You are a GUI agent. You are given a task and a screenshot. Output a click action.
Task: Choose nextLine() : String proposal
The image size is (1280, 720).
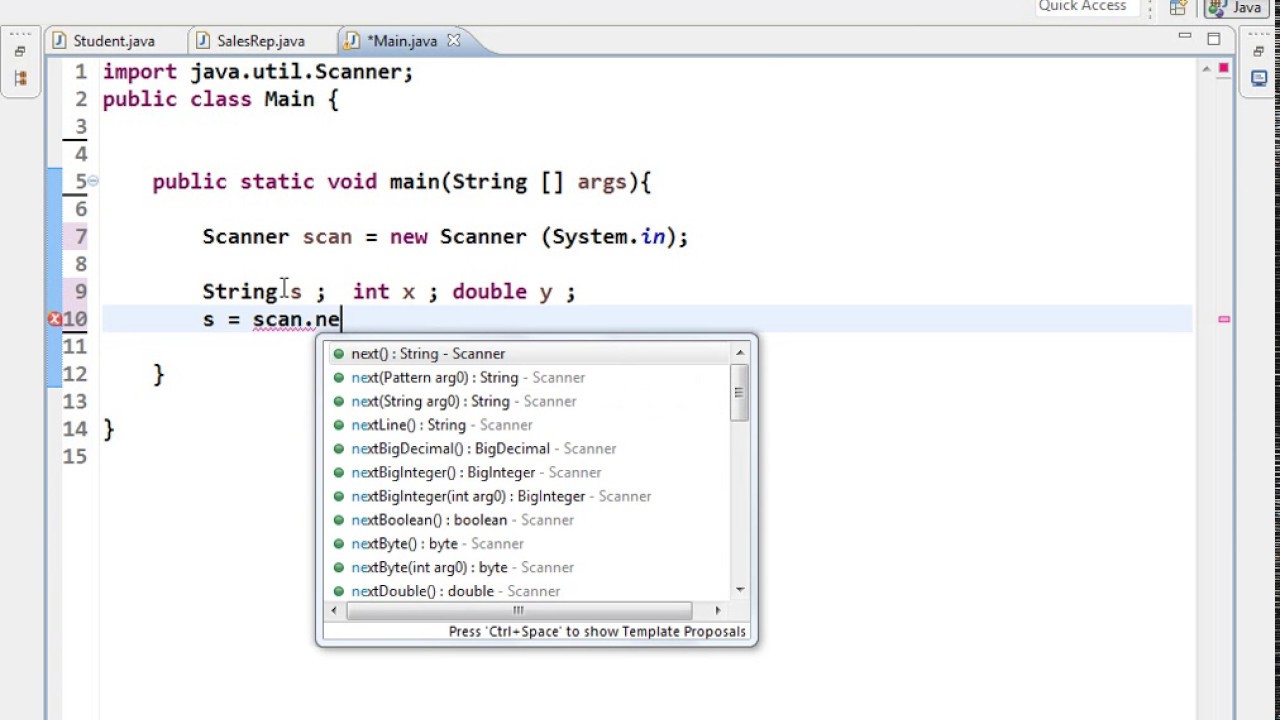point(528,425)
